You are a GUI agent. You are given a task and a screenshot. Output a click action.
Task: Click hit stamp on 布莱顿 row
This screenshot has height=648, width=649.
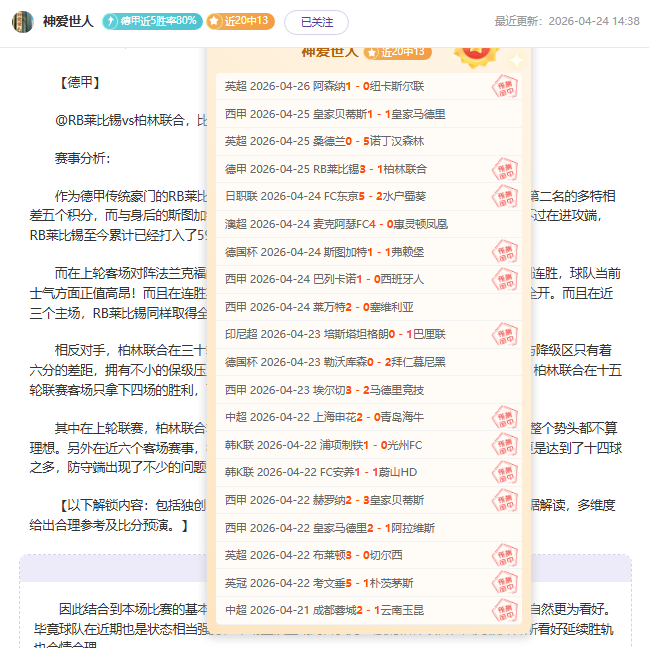505,555
